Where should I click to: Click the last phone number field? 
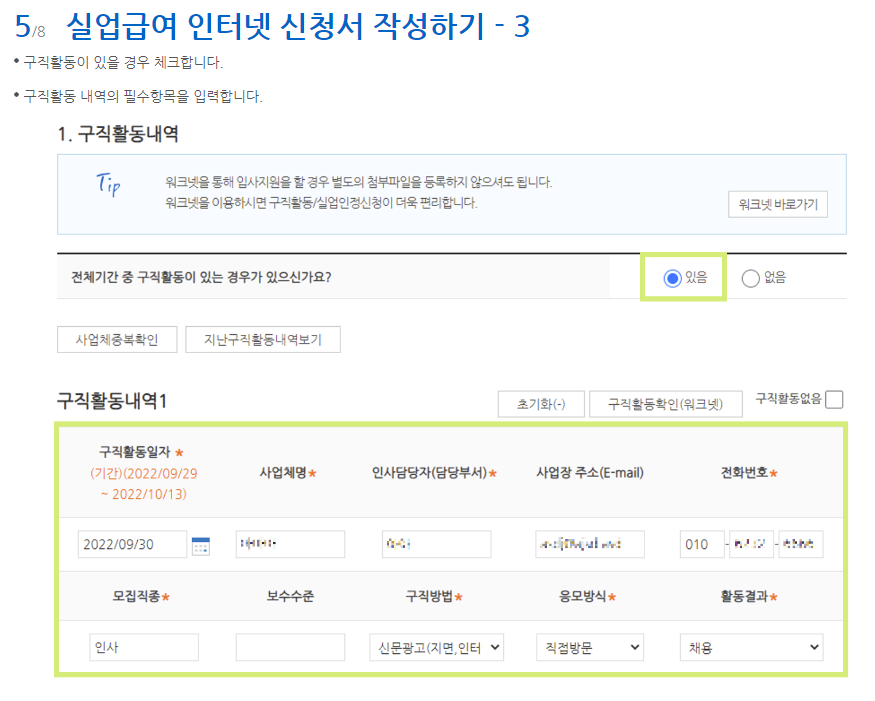[x=801, y=544]
